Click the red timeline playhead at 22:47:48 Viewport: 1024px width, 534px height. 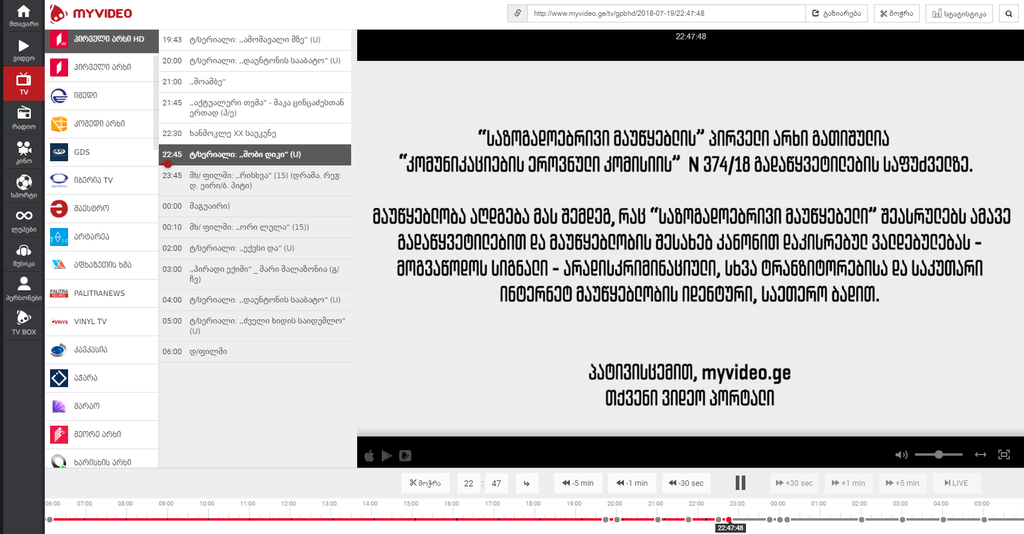[x=729, y=520]
